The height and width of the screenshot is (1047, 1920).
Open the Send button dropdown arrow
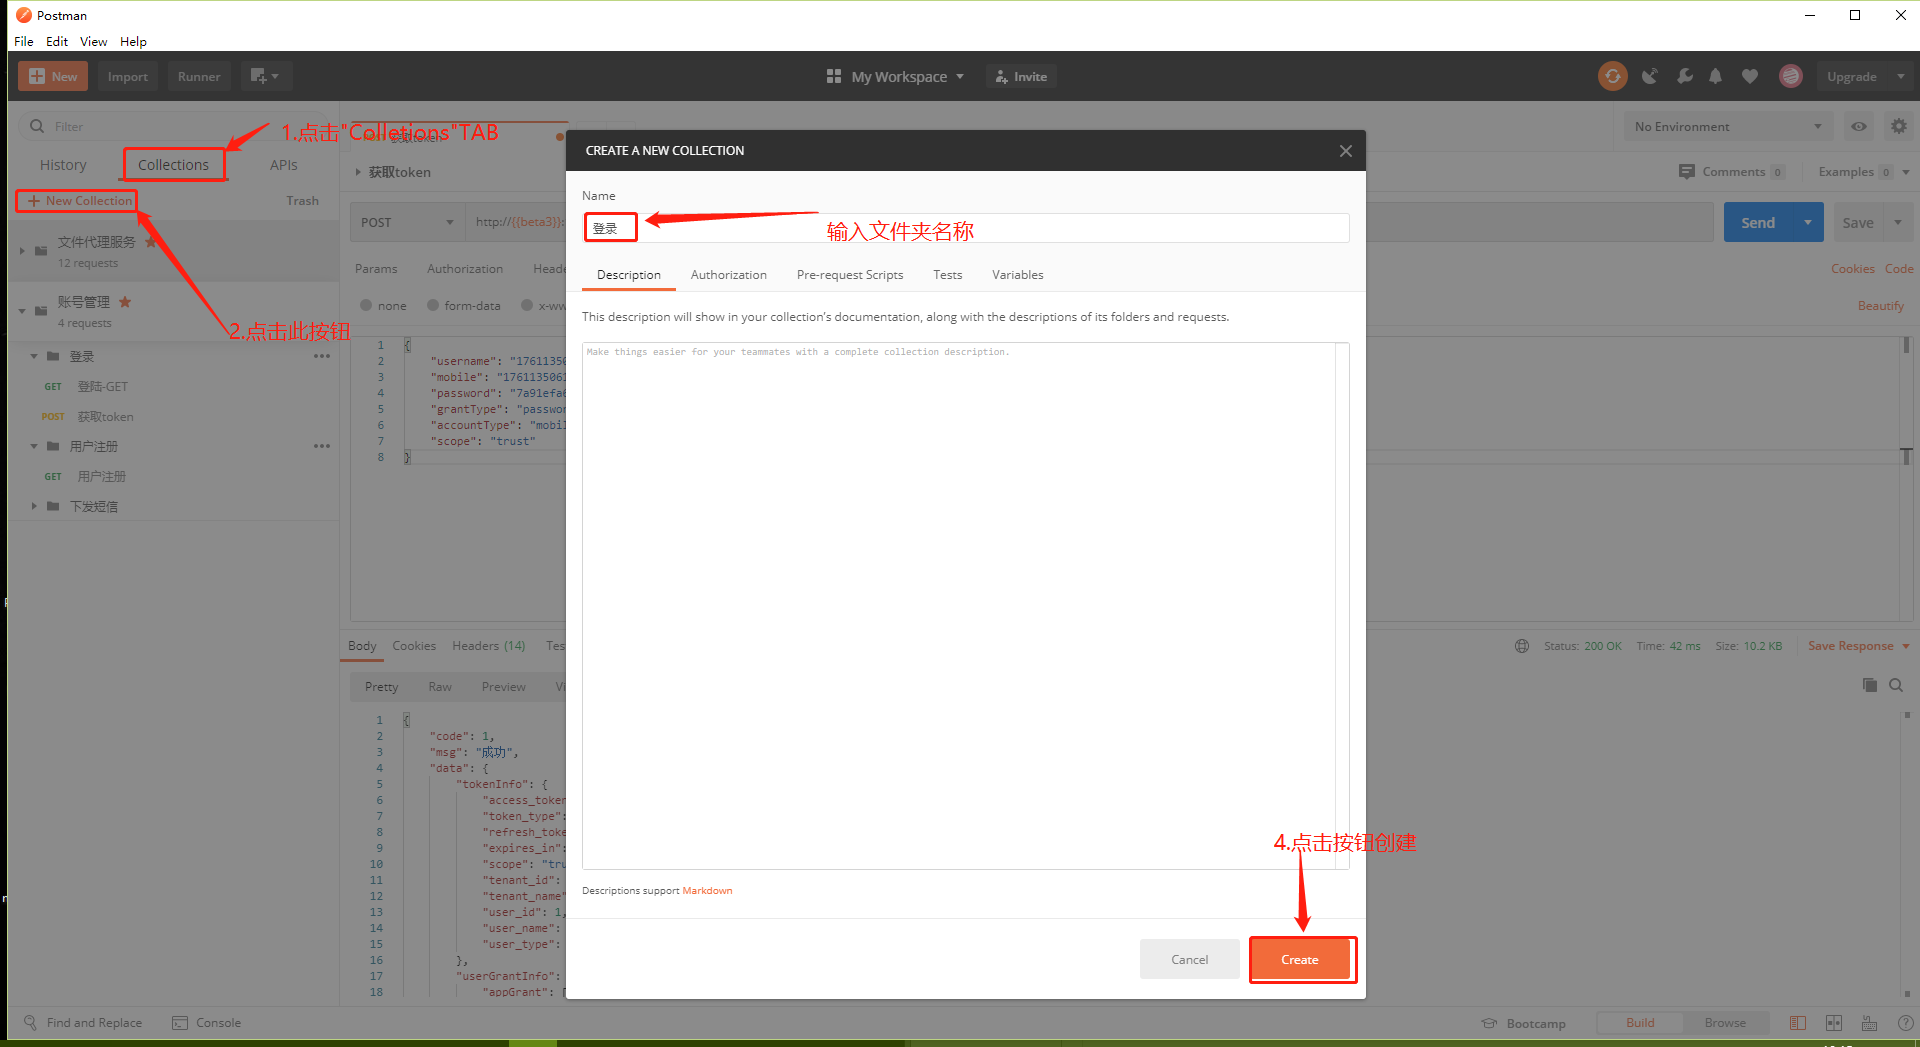coord(1808,222)
